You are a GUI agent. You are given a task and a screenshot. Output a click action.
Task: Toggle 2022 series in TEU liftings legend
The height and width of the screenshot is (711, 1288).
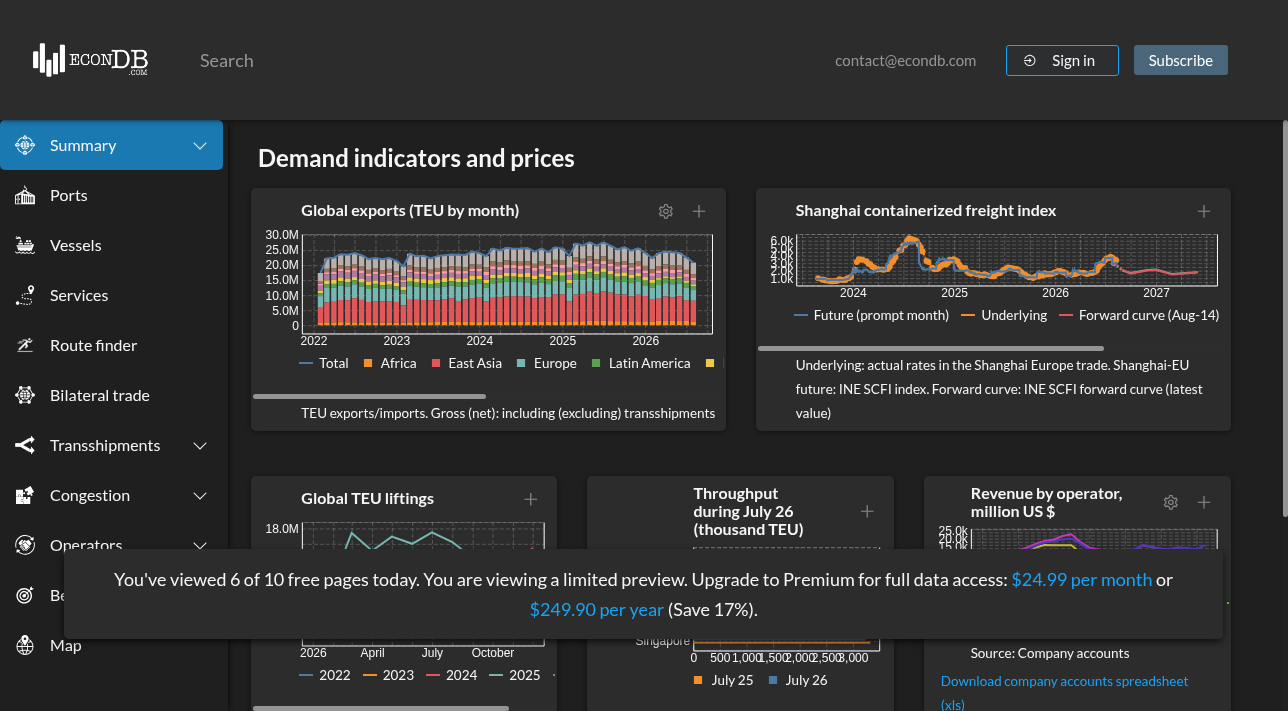325,675
